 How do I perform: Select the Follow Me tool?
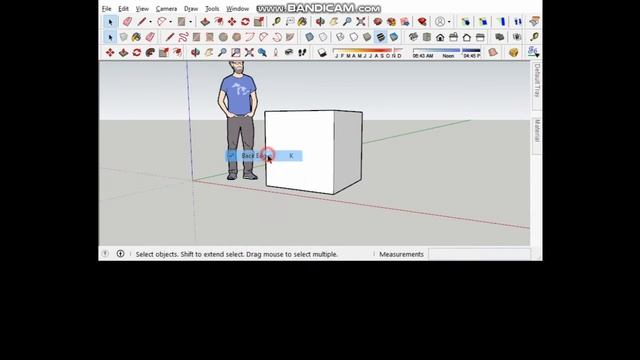[150, 53]
